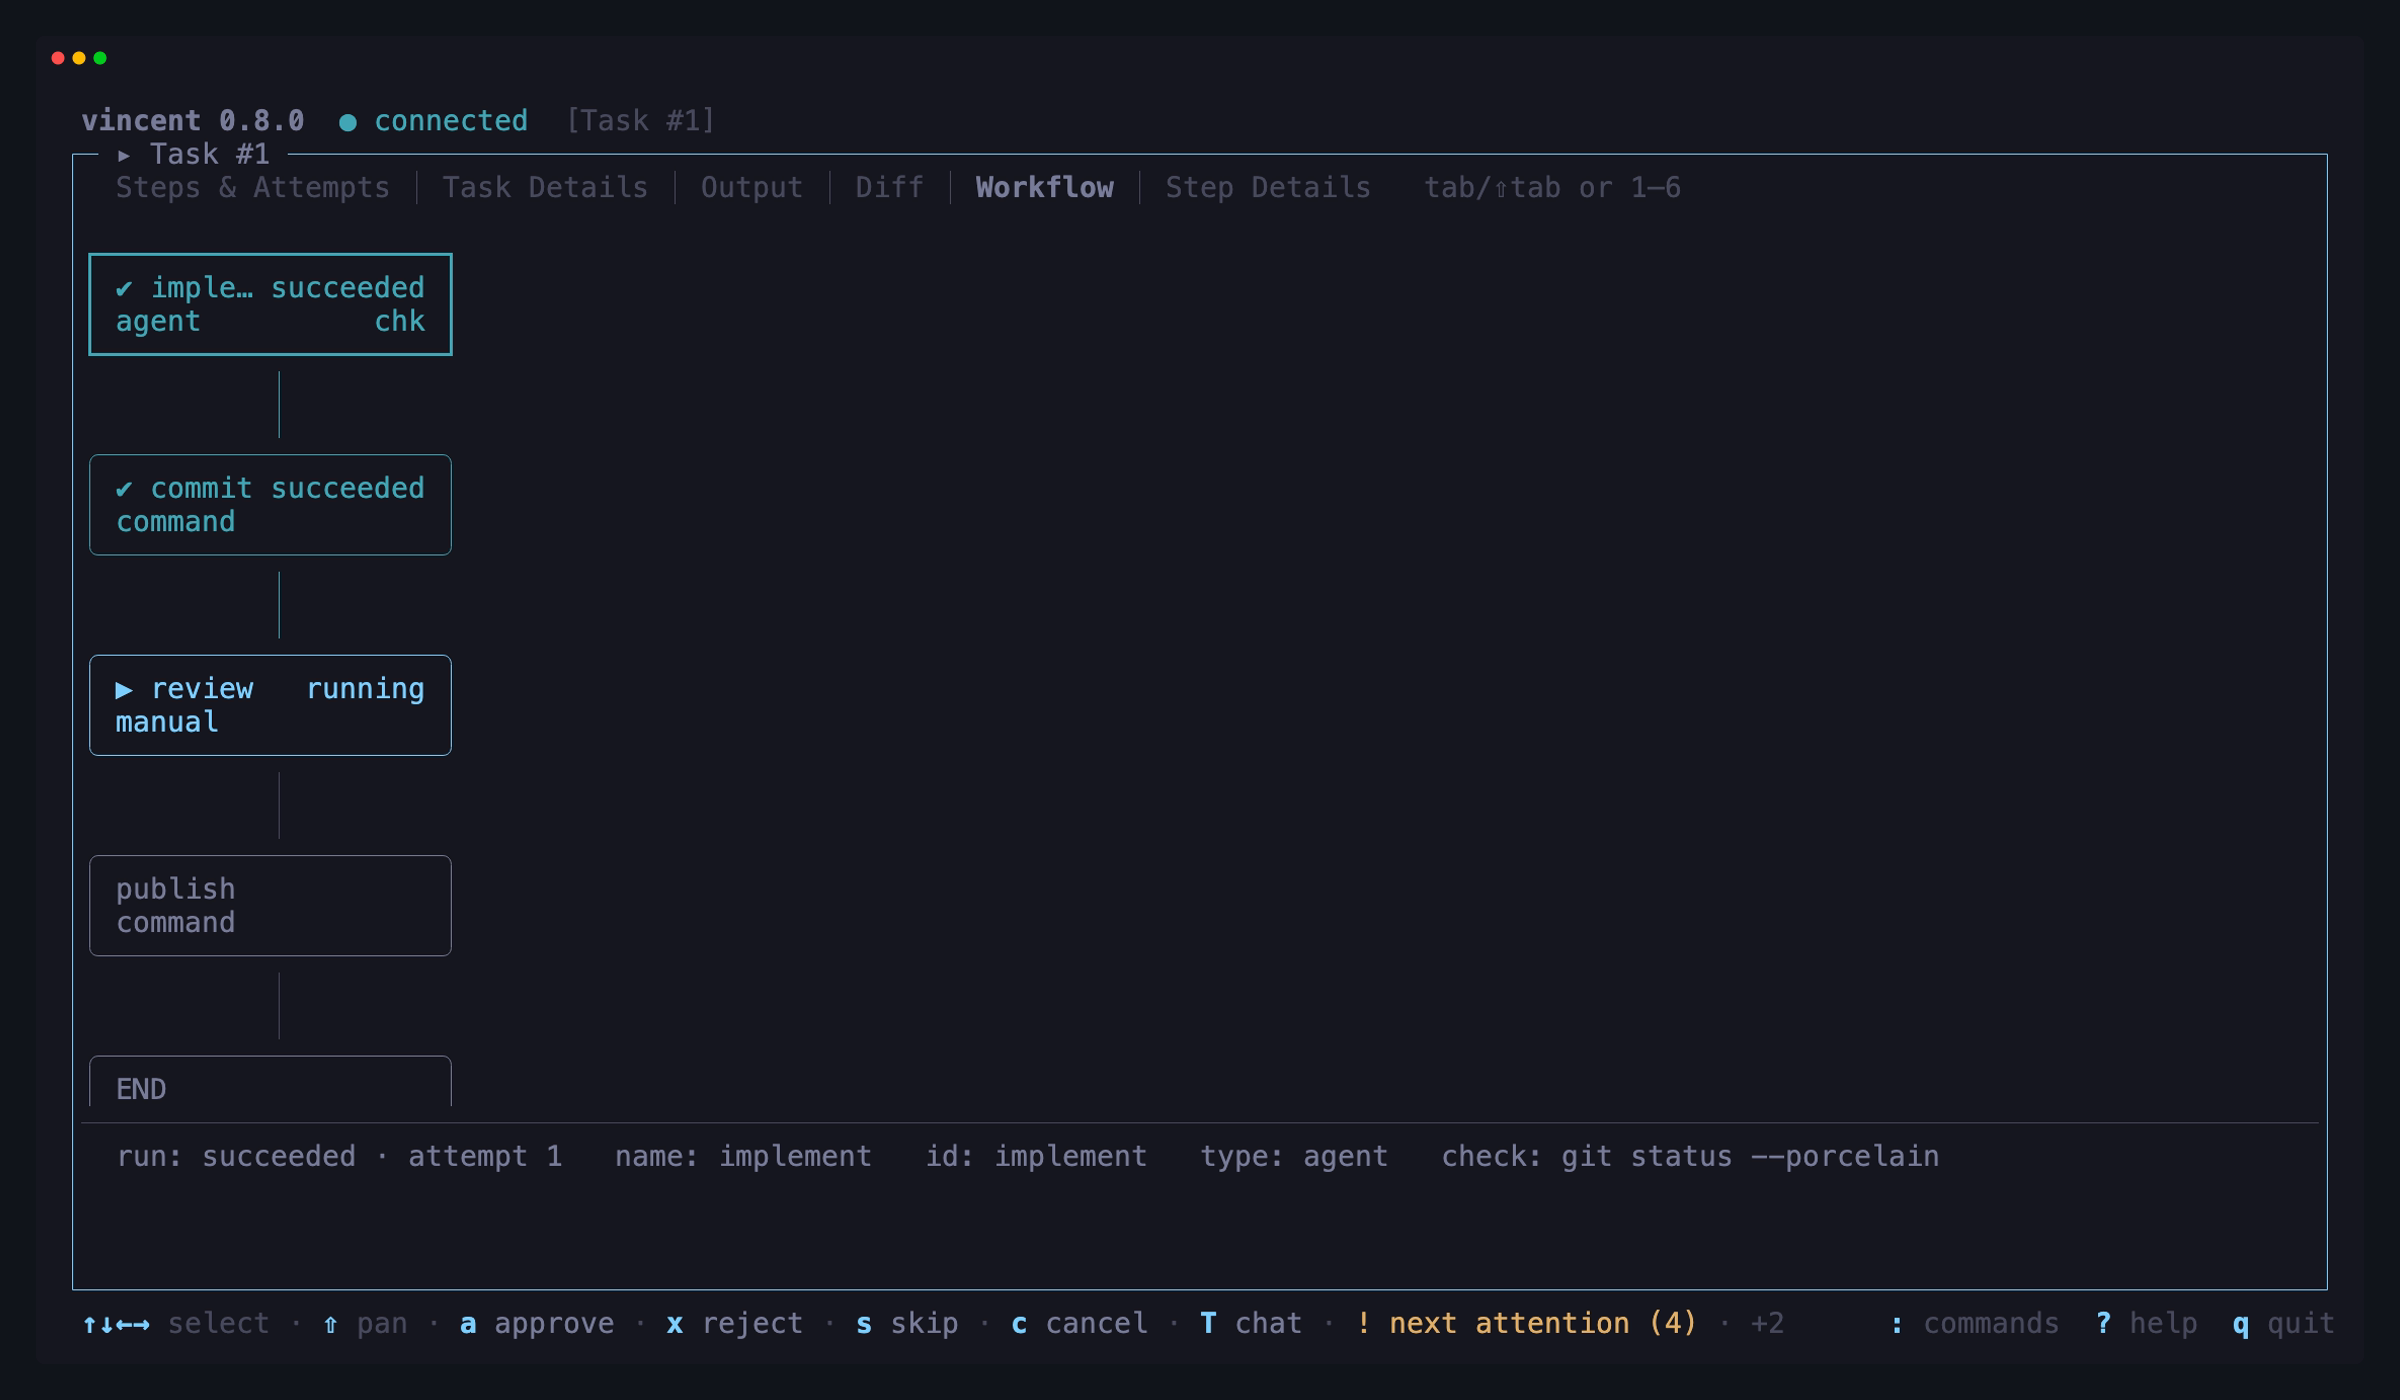The image size is (2400, 1400).
Task: Select the publish command workflow node
Action: [x=270, y=905]
